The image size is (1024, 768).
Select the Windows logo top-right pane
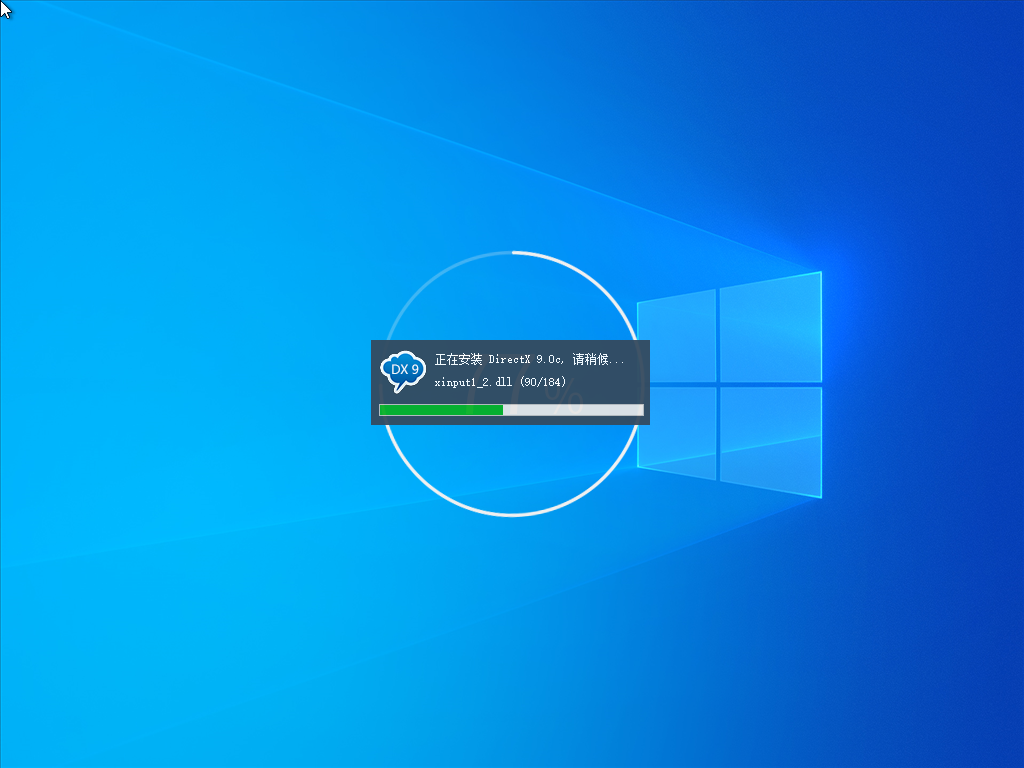point(770,322)
